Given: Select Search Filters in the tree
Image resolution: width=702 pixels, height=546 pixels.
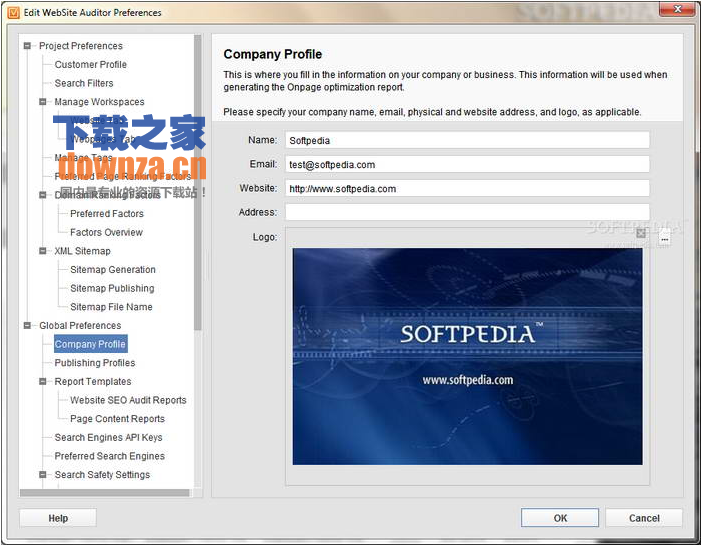Looking at the screenshot, I should coord(84,83).
